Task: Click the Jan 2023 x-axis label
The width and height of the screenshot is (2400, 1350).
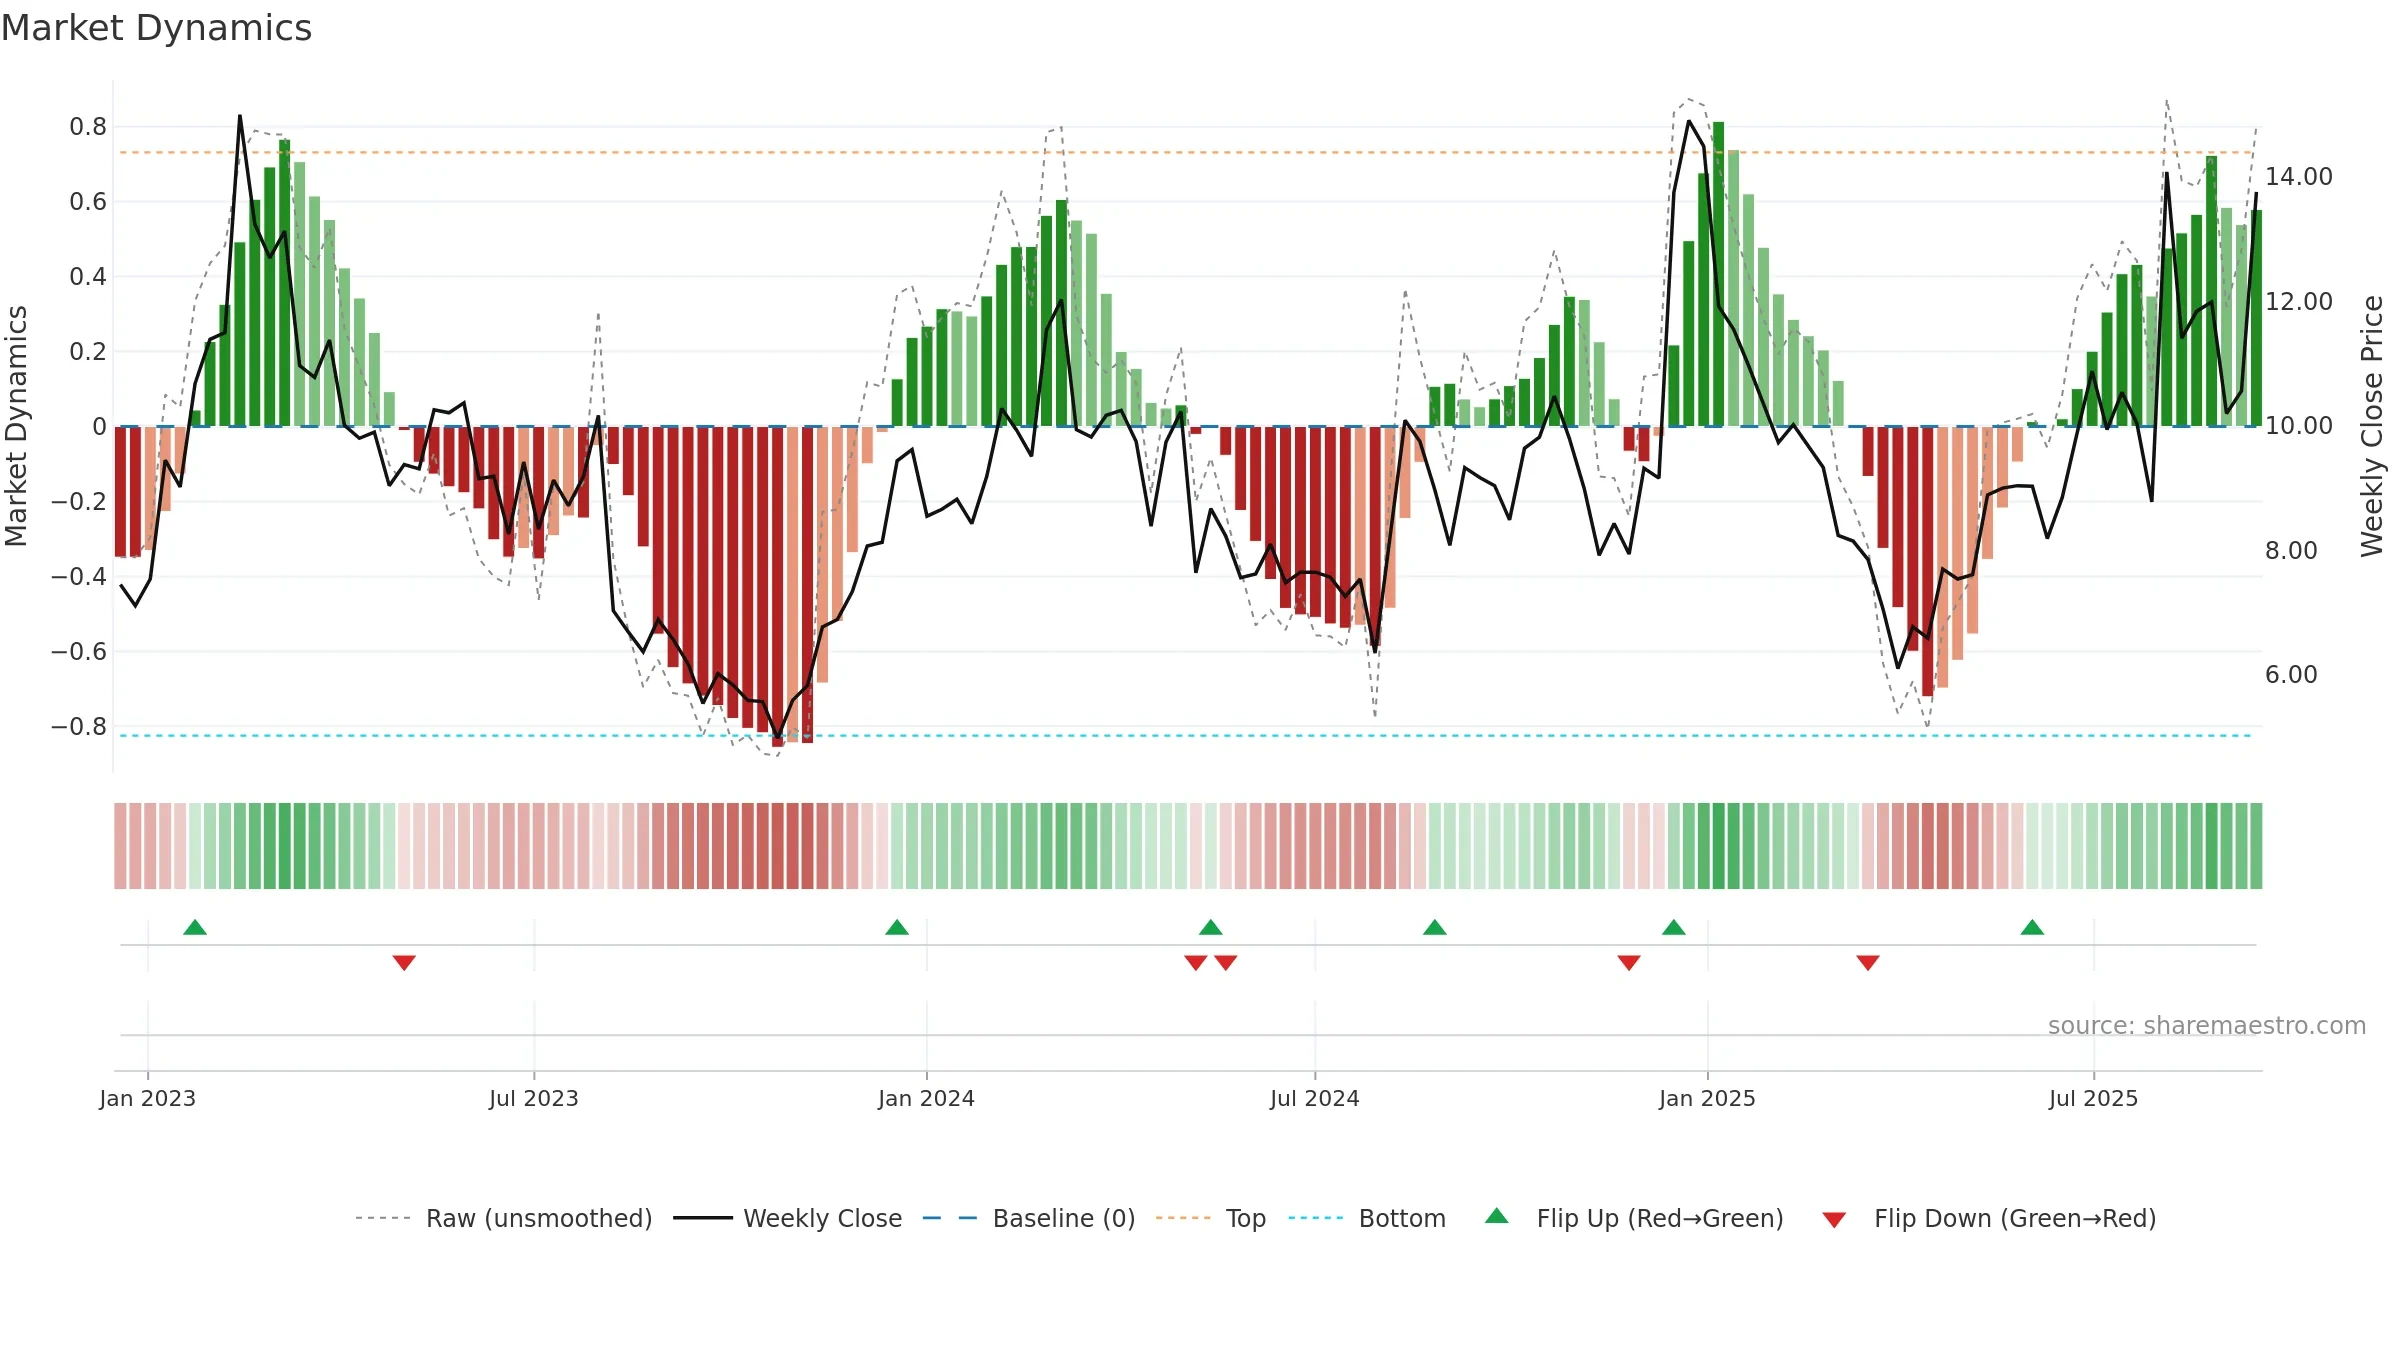Action: [148, 1098]
